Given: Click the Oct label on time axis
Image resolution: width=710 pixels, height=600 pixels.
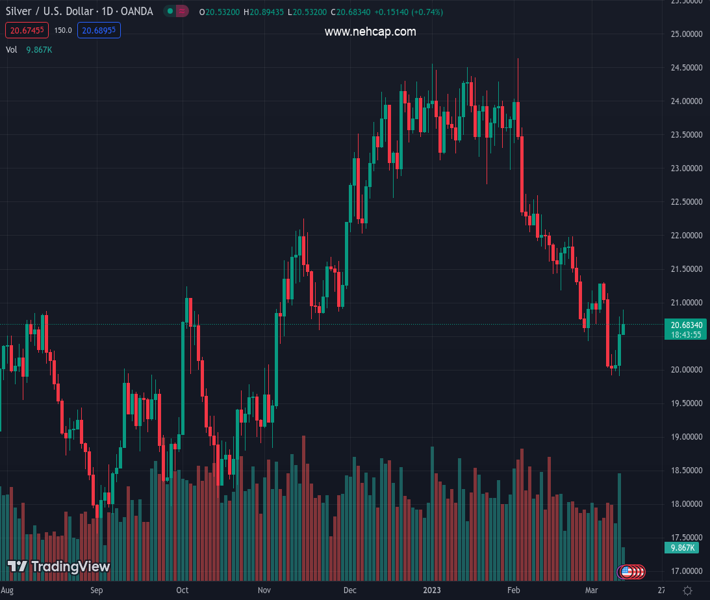Looking at the screenshot, I should 181,591.
